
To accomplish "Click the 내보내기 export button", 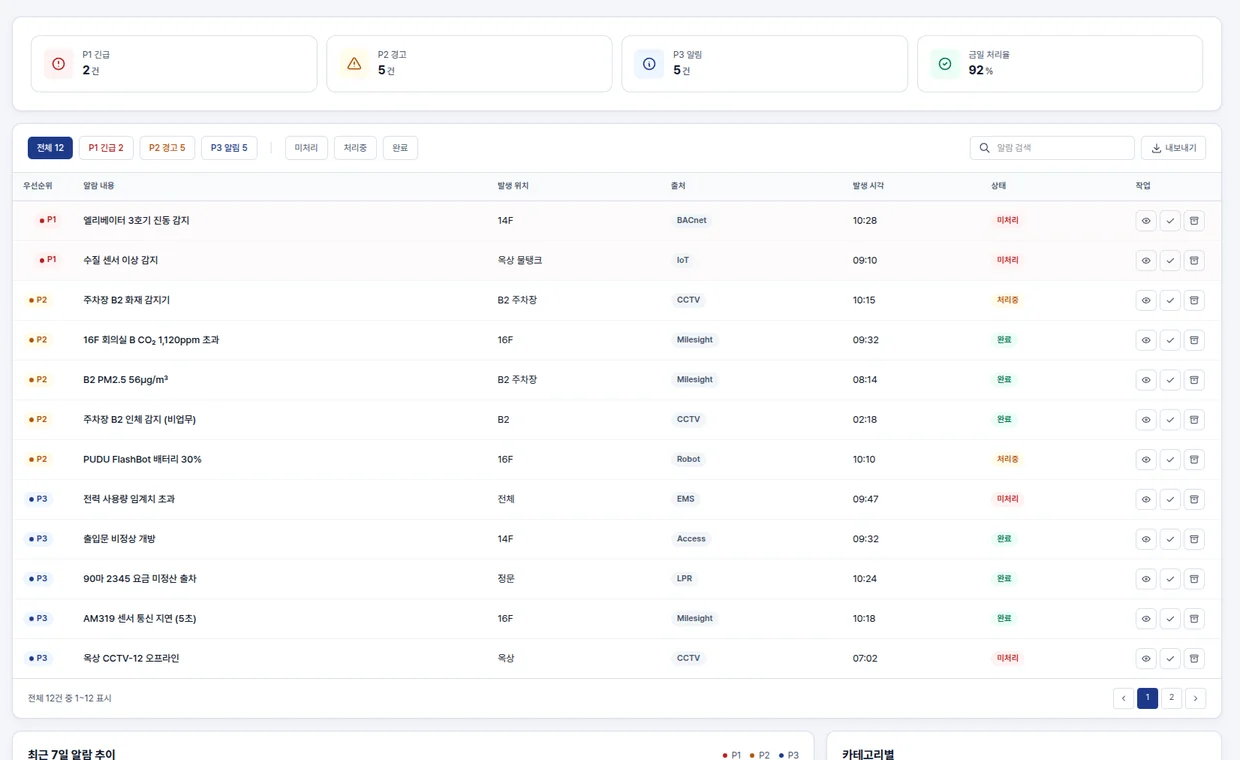I will (1173, 148).
